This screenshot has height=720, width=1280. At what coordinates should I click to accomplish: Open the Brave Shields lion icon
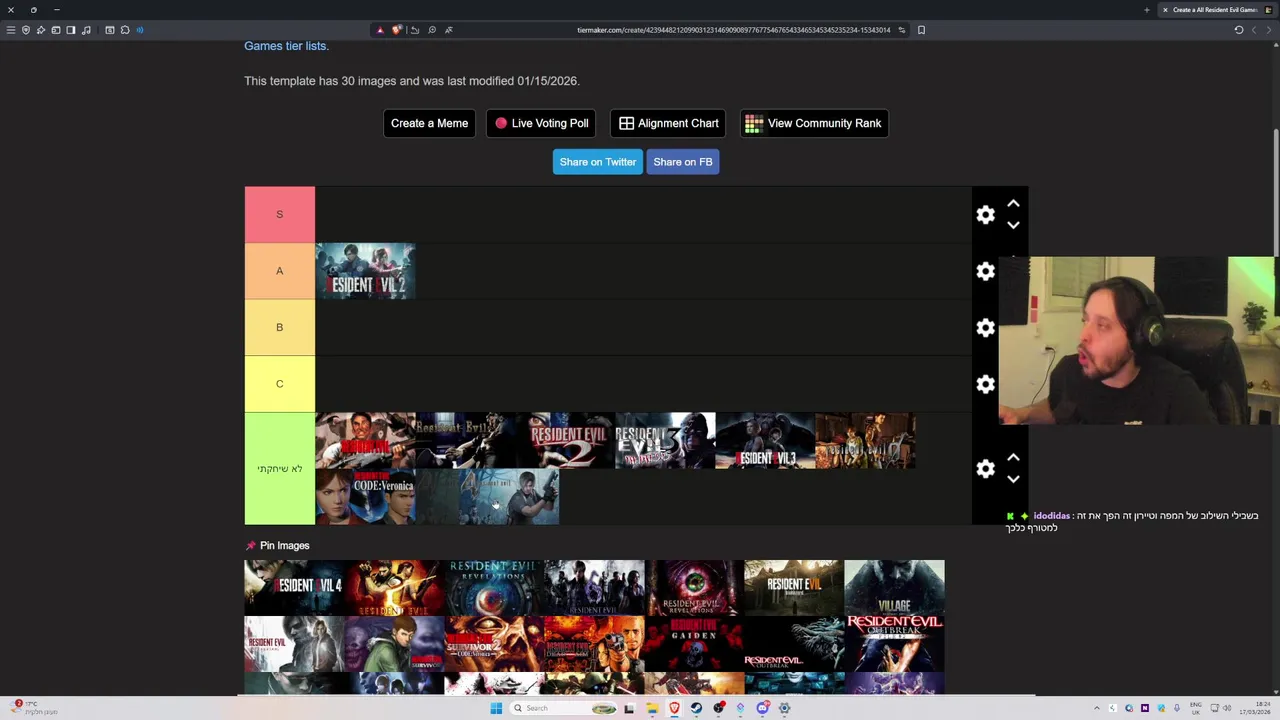pyautogui.click(x=397, y=30)
